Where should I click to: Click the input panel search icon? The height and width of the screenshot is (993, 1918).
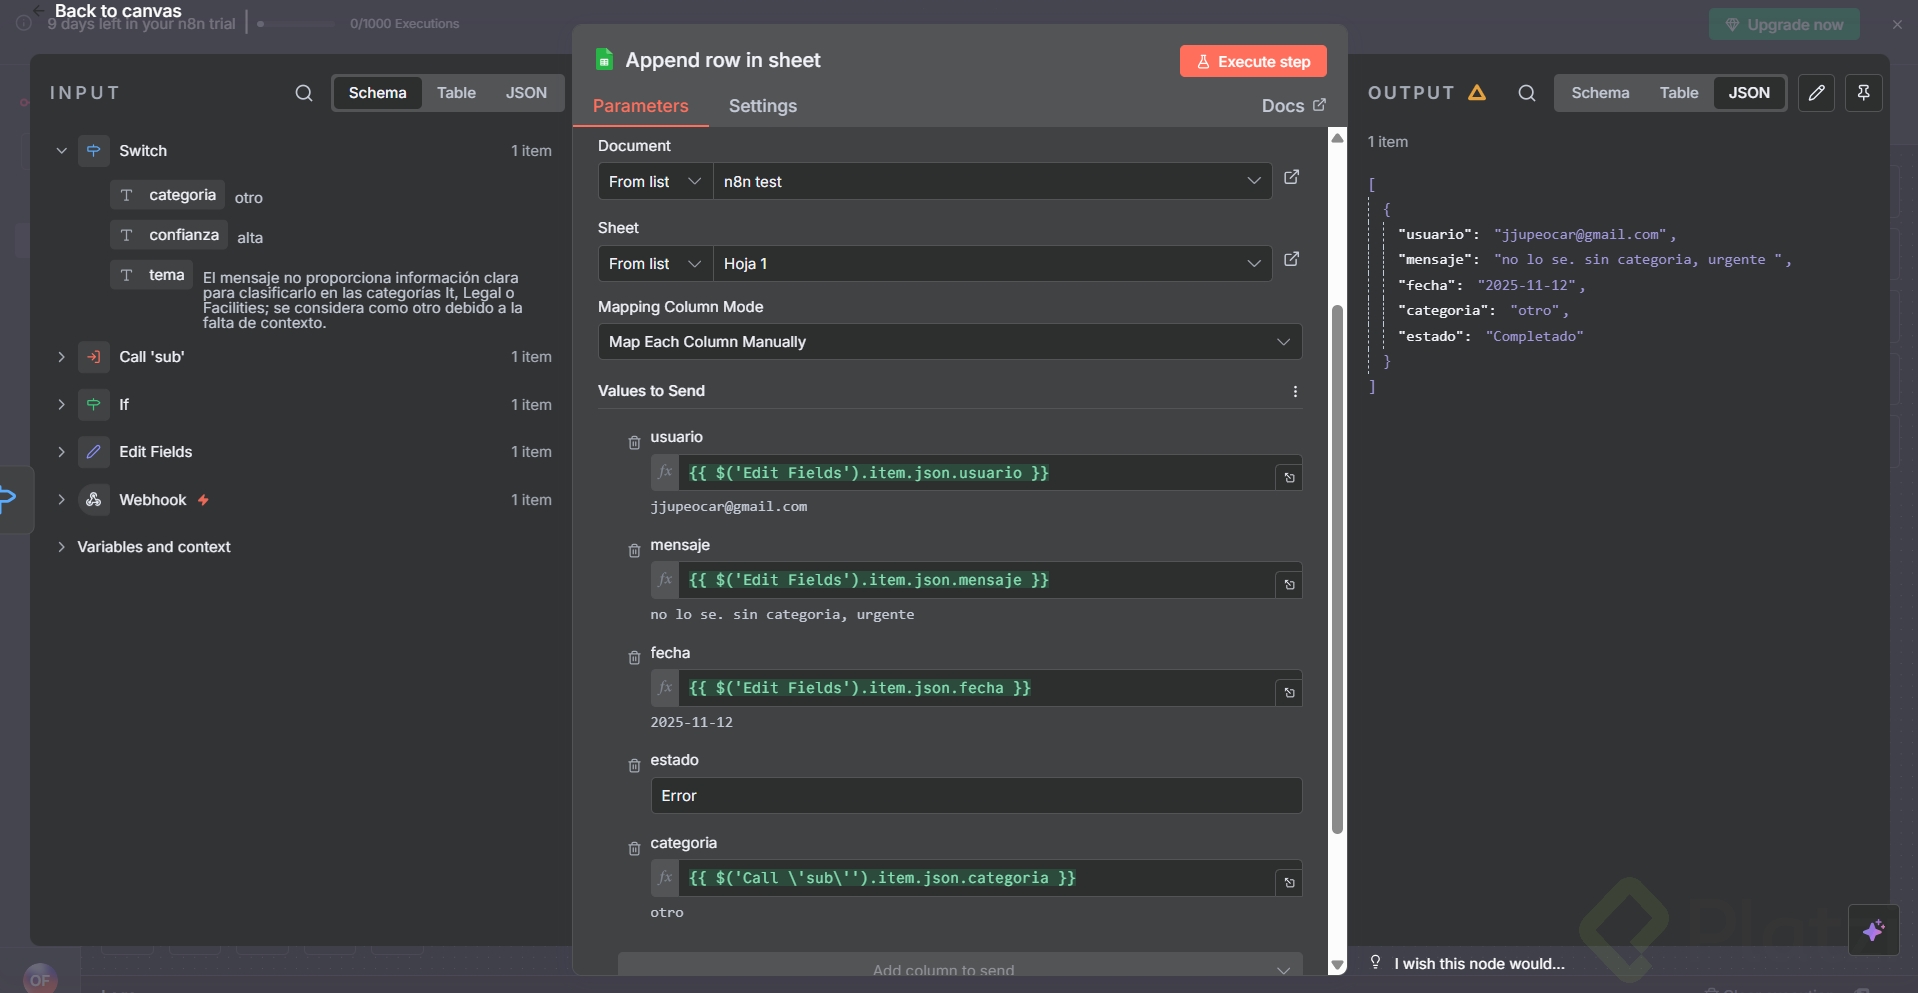tap(304, 93)
